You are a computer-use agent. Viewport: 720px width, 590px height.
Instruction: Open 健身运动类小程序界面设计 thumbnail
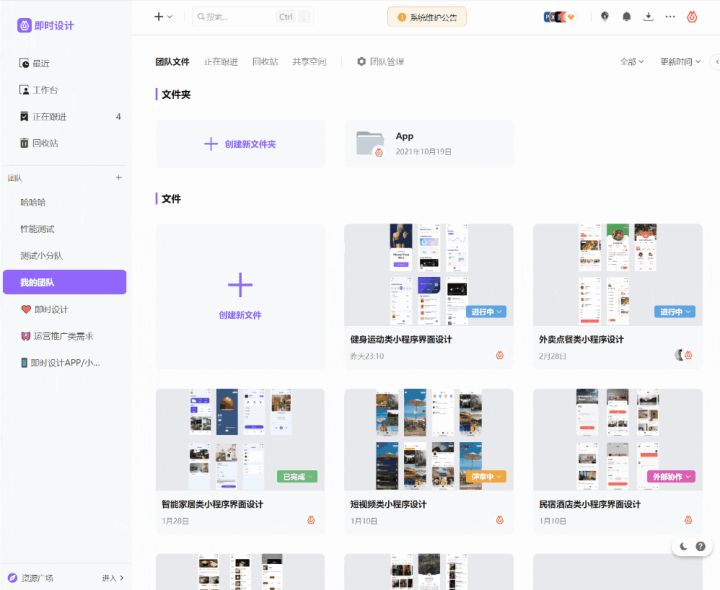click(429, 275)
